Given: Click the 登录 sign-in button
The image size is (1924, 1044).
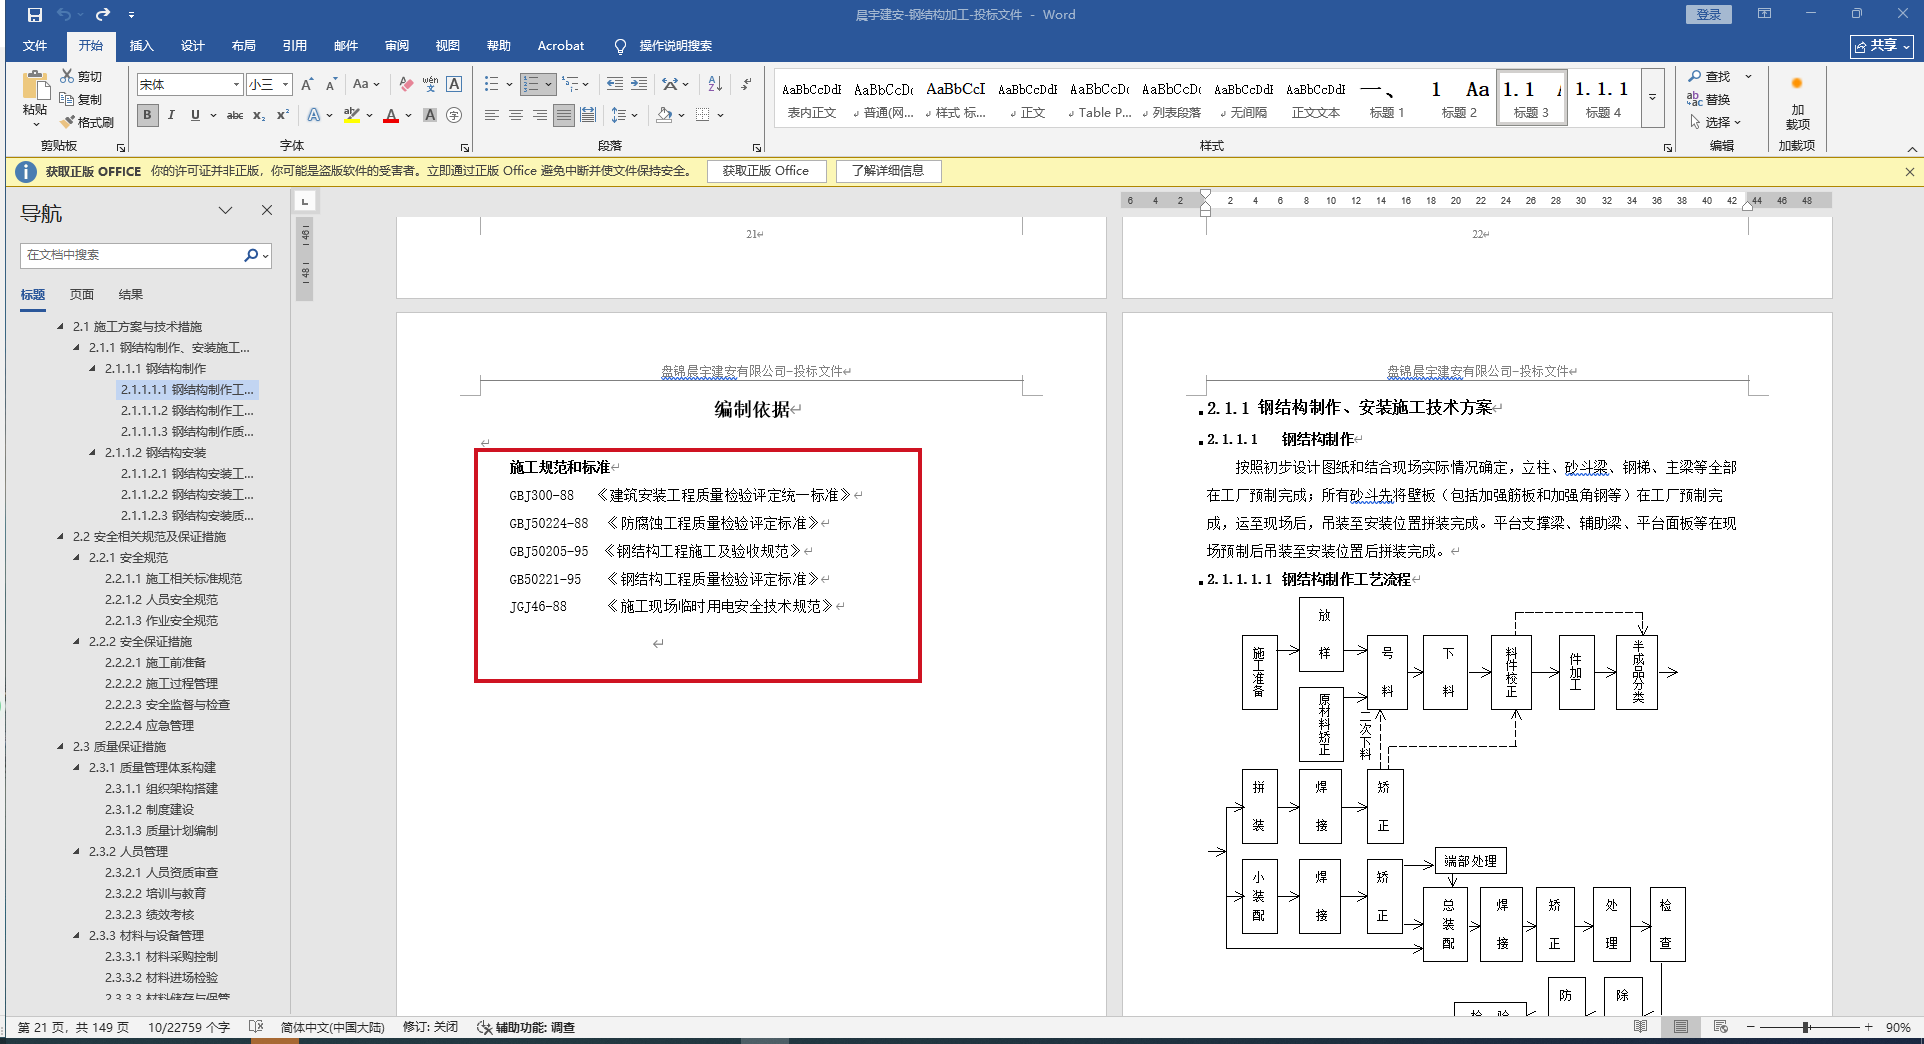Looking at the screenshot, I should point(1709,15).
